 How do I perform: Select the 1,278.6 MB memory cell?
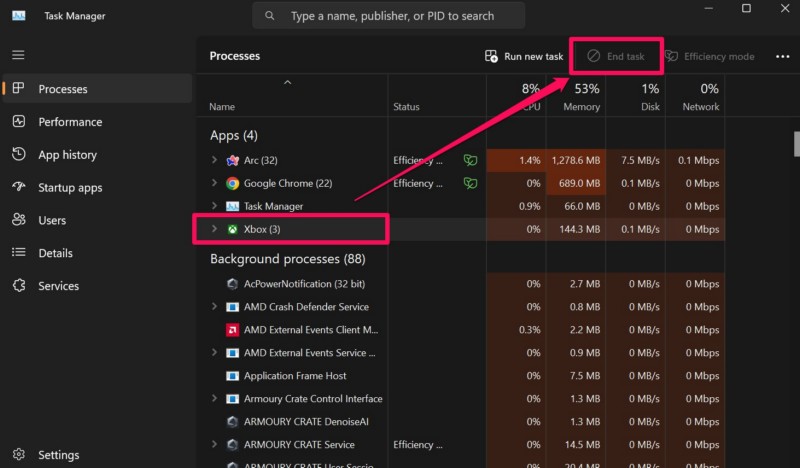coord(576,160)
